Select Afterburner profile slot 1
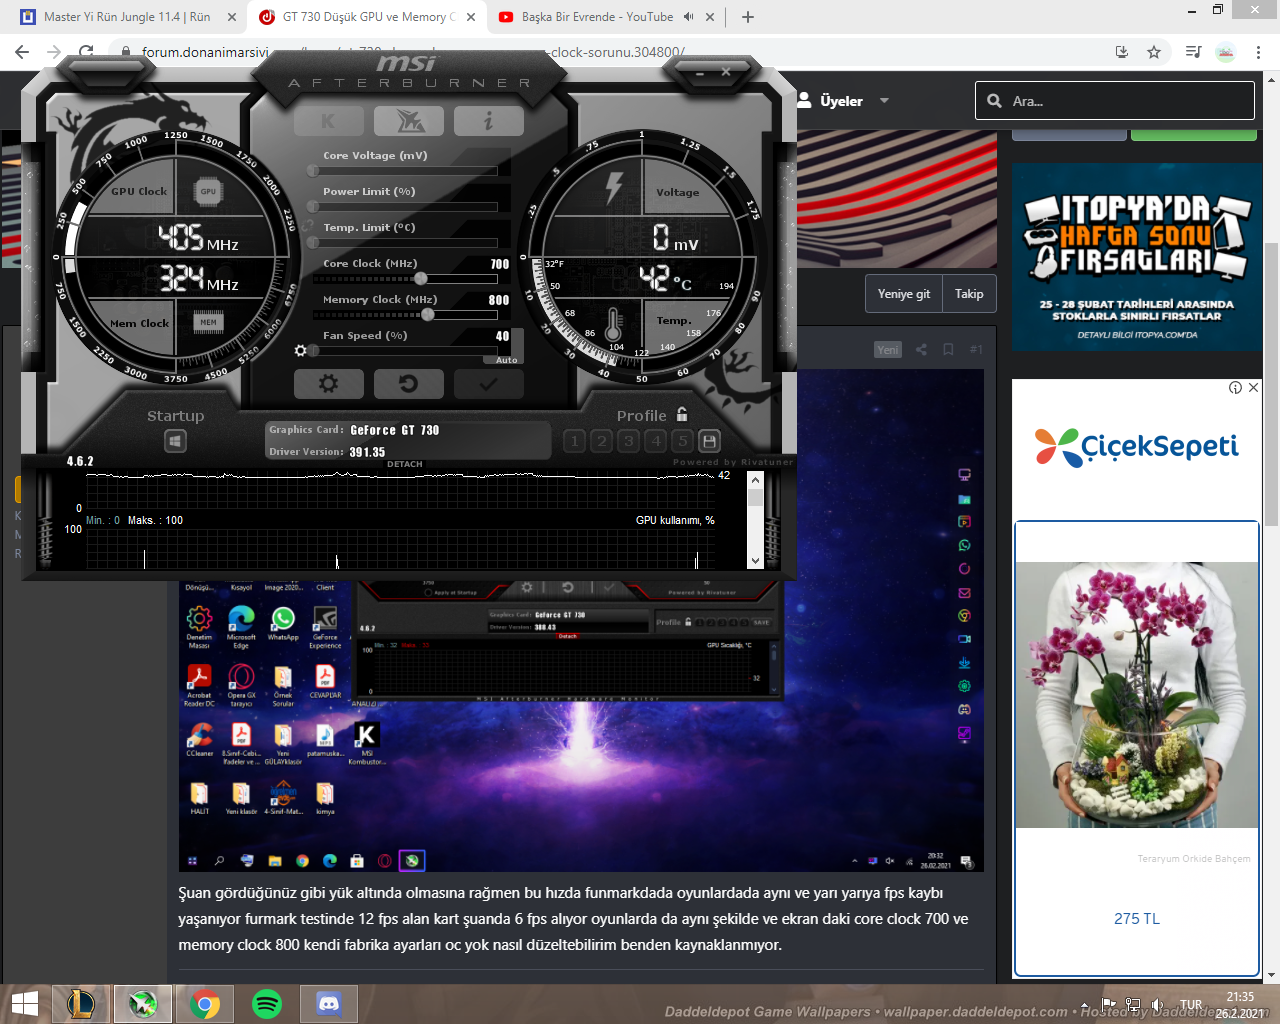The width and height of the screenshot is (1280, 1024). click(574, 440)
